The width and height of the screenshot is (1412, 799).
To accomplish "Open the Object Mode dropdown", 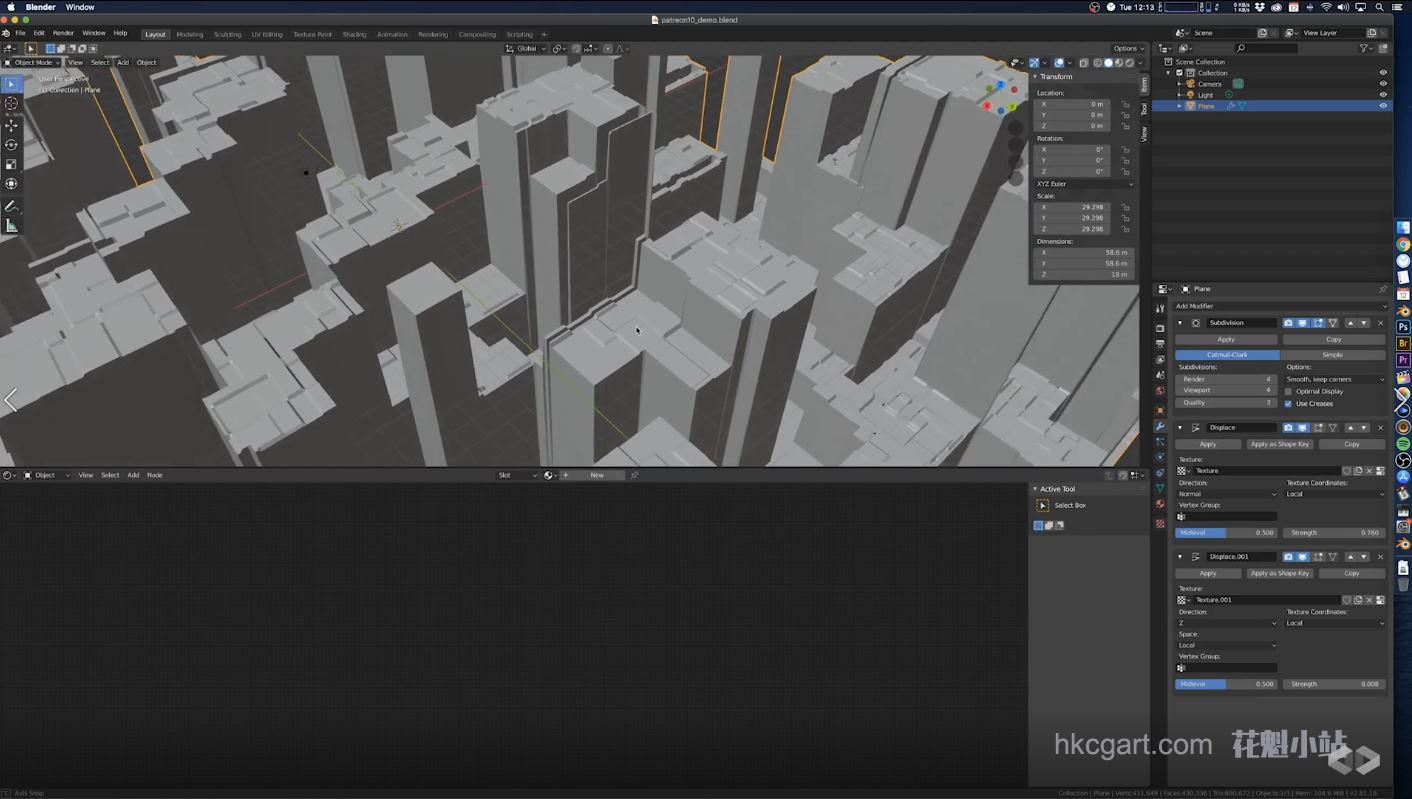I will point(34,62).
